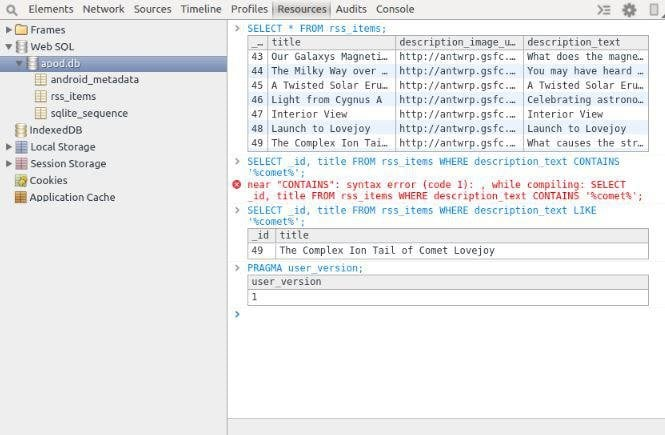Collapse the apod.db database node

(x=19, y=64)
